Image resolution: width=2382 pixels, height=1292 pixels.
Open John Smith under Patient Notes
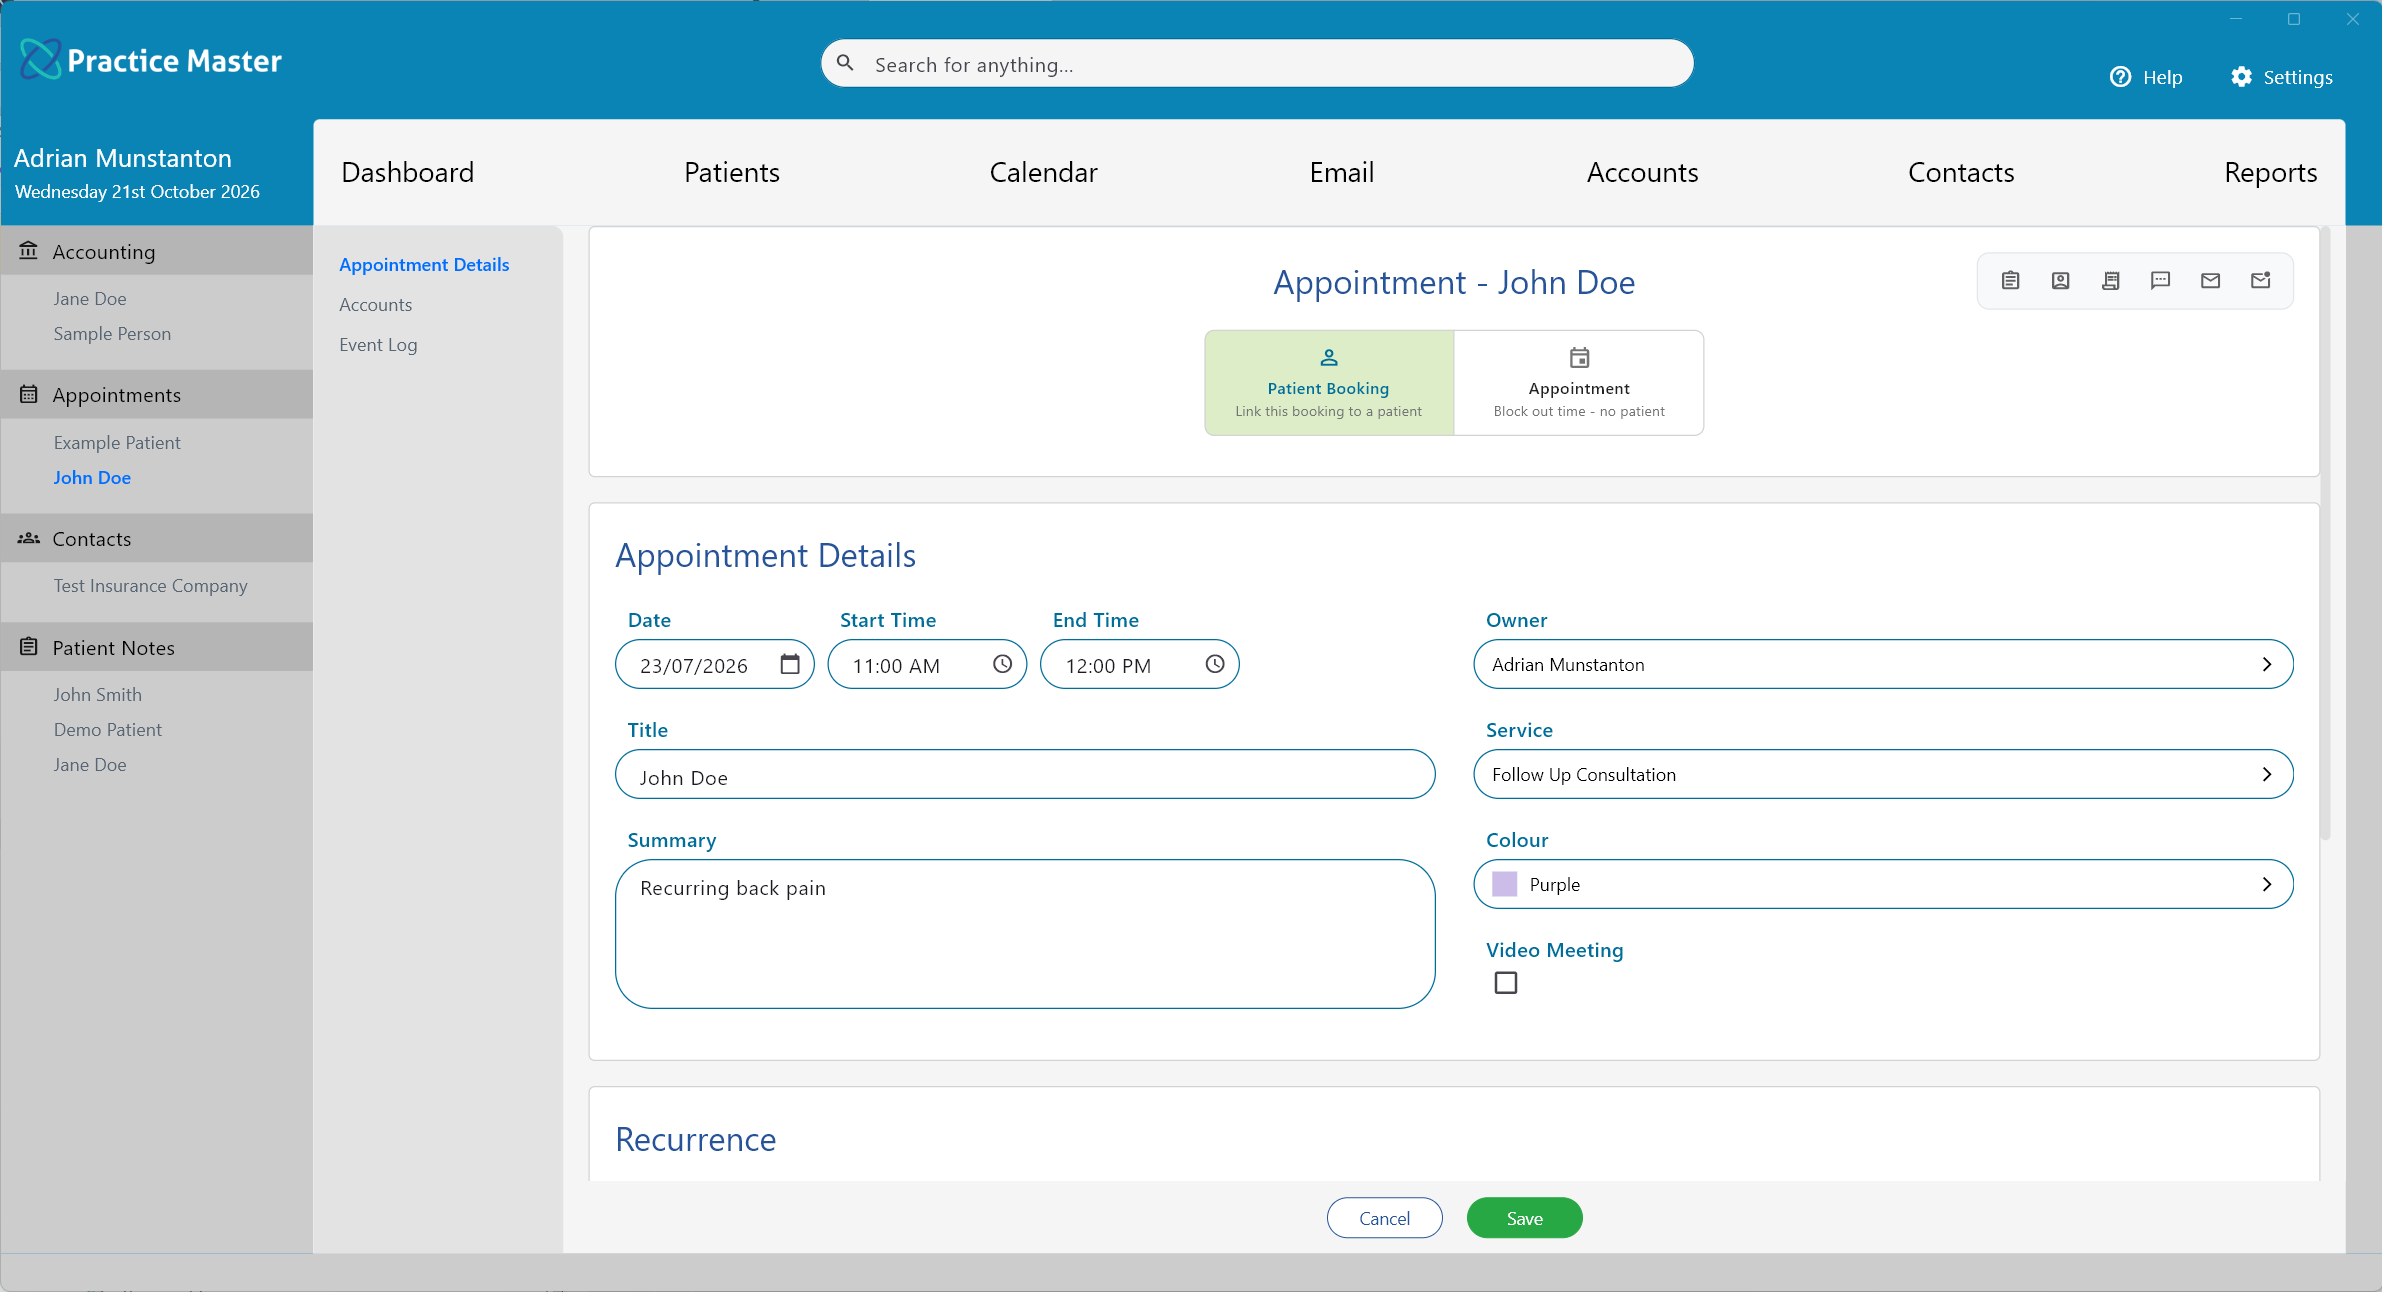point(97,694)
